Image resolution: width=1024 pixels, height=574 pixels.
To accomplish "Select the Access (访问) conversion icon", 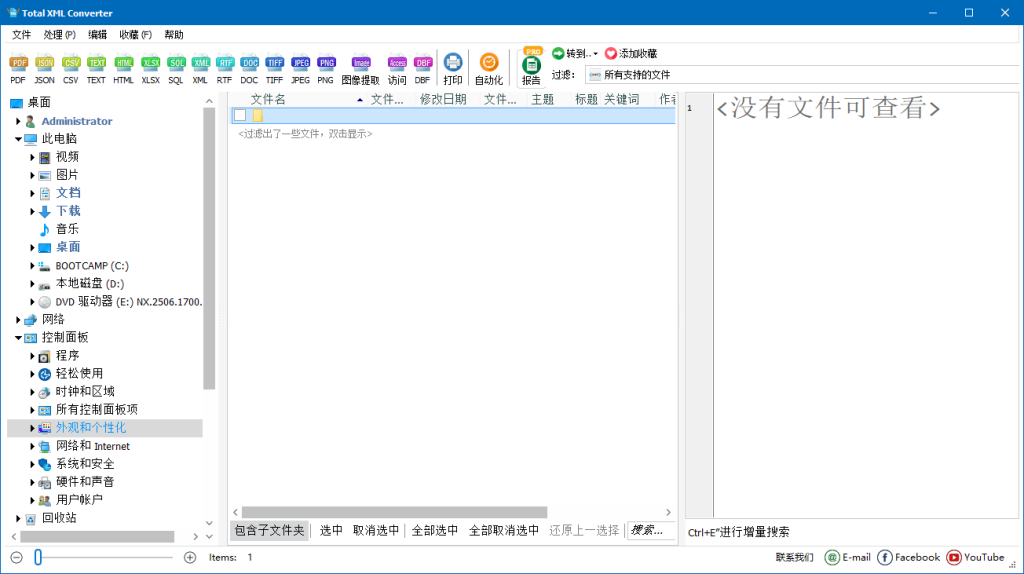I will click(397, 69).
